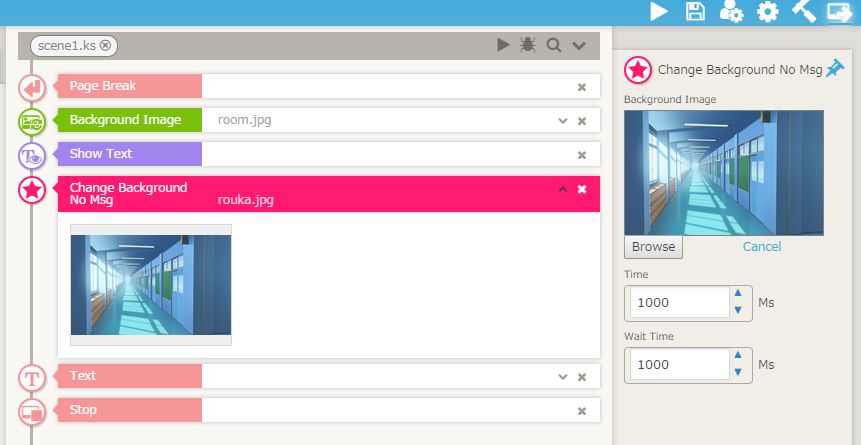The height and width of the screenshot is (445, 861).
Task: Delete the Stop component
Action: tap(582, 411)
